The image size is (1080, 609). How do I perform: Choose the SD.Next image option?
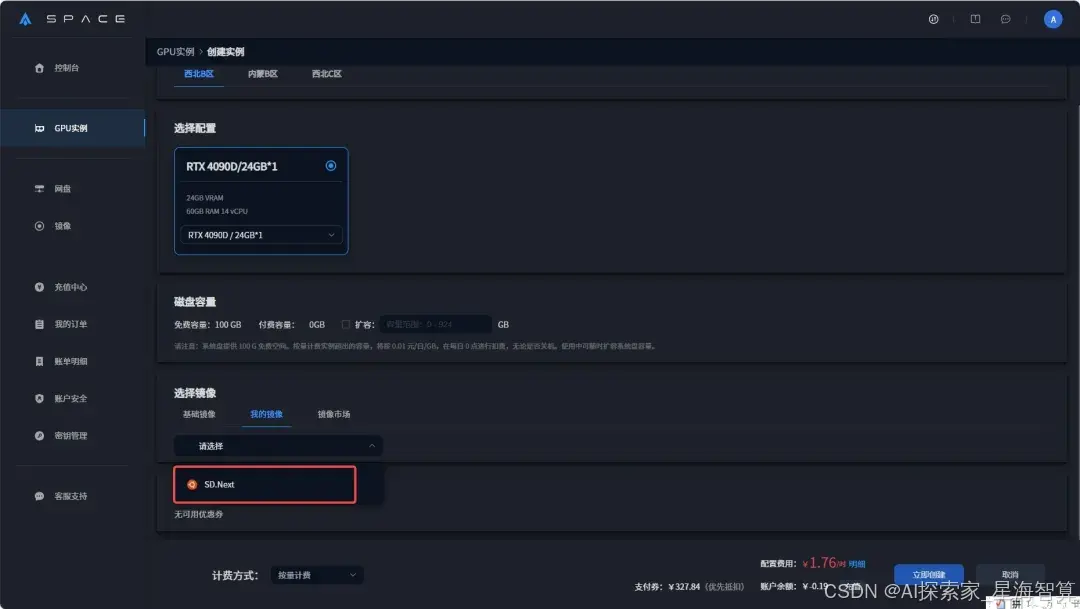coord(264,485)
